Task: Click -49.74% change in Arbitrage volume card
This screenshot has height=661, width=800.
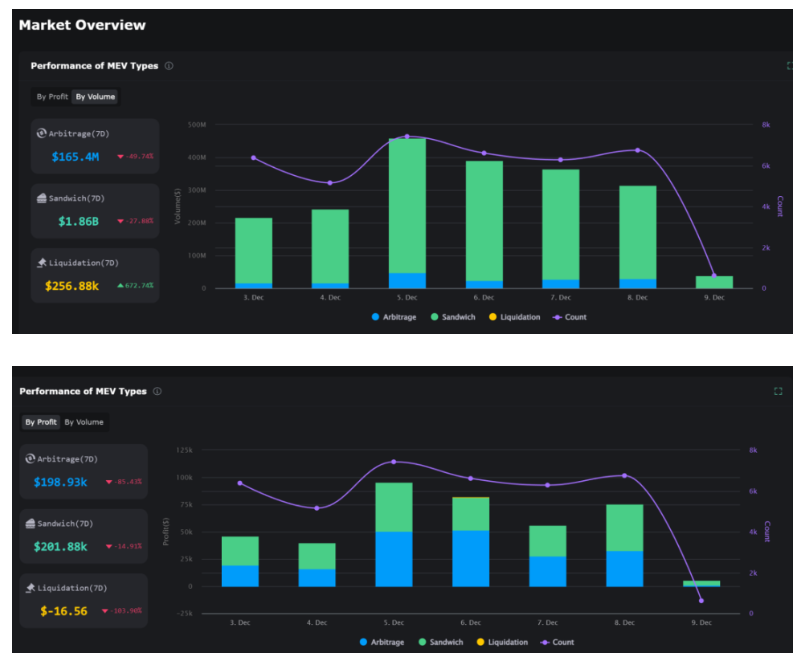Action: pos(136,157)
